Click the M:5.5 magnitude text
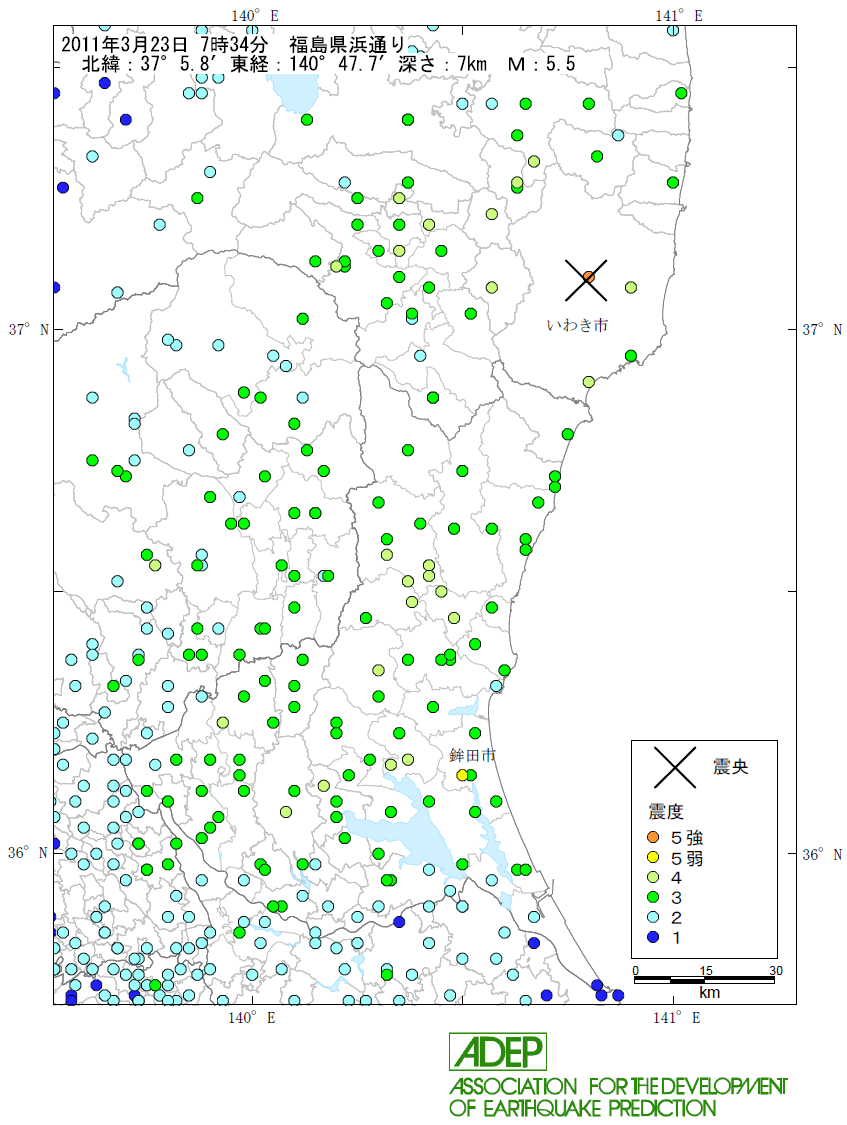Image resolution: width=847 pixels, height=1125 pixels. 541,64
